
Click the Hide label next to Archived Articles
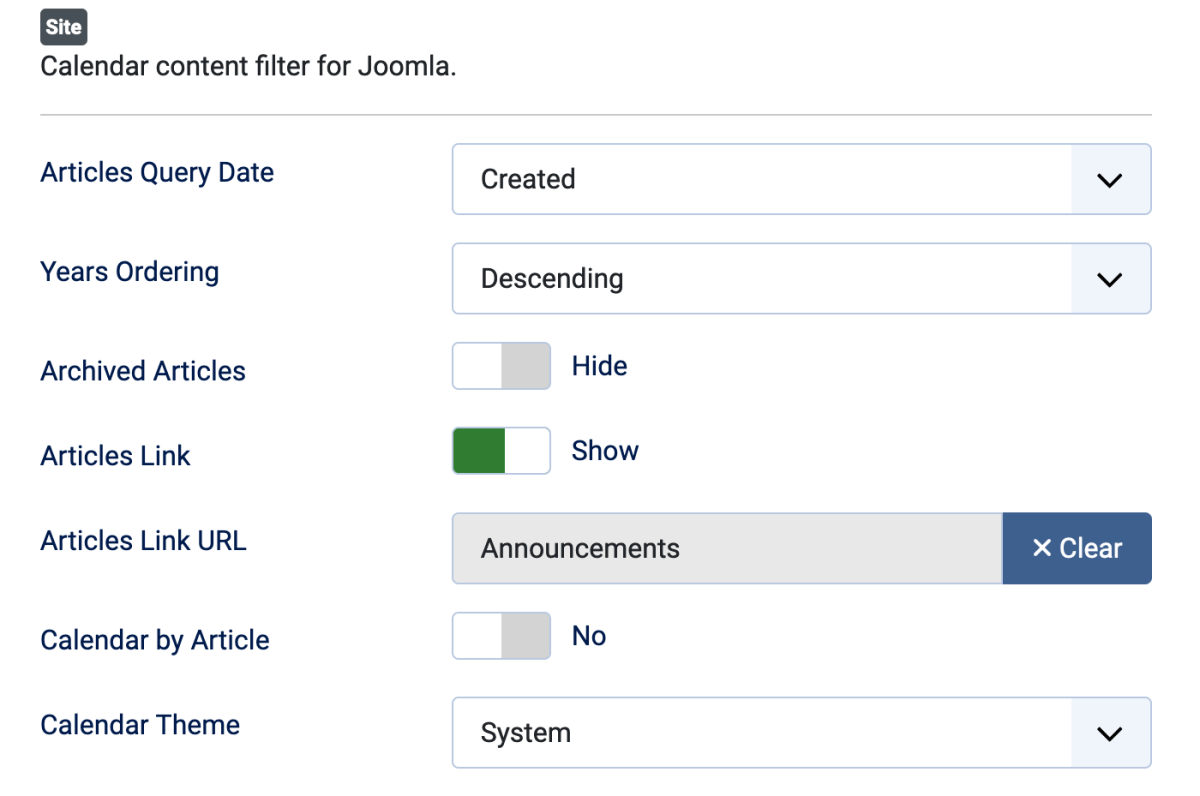click(x=599, y=366)
